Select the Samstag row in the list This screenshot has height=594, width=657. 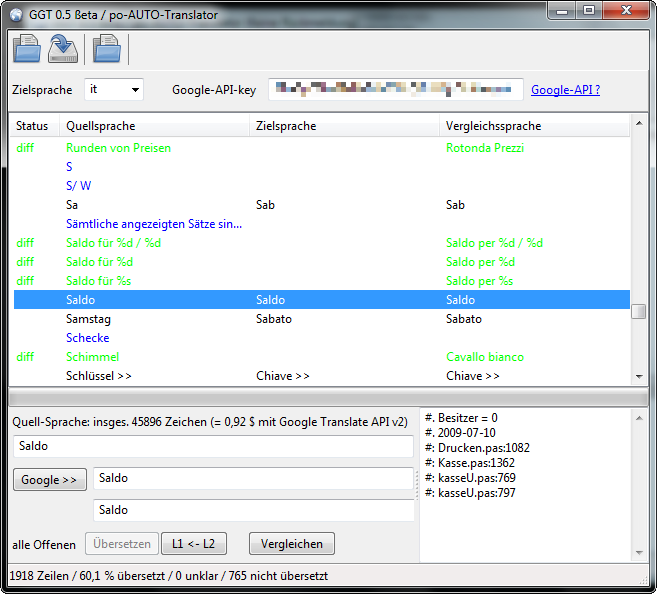[88, 319]
